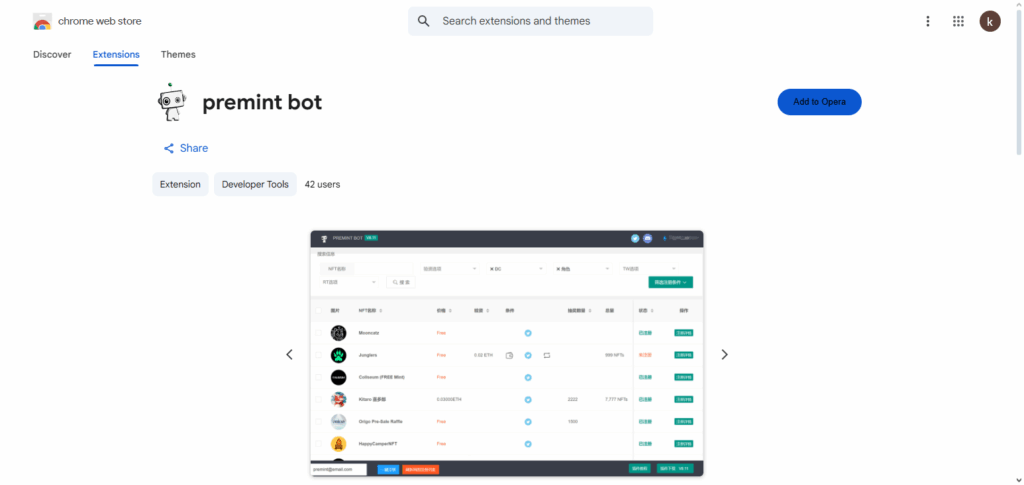The width and height of the screenshot is (1024, 485).
Task: Open the Google apps grid
Action: [958, 22]
